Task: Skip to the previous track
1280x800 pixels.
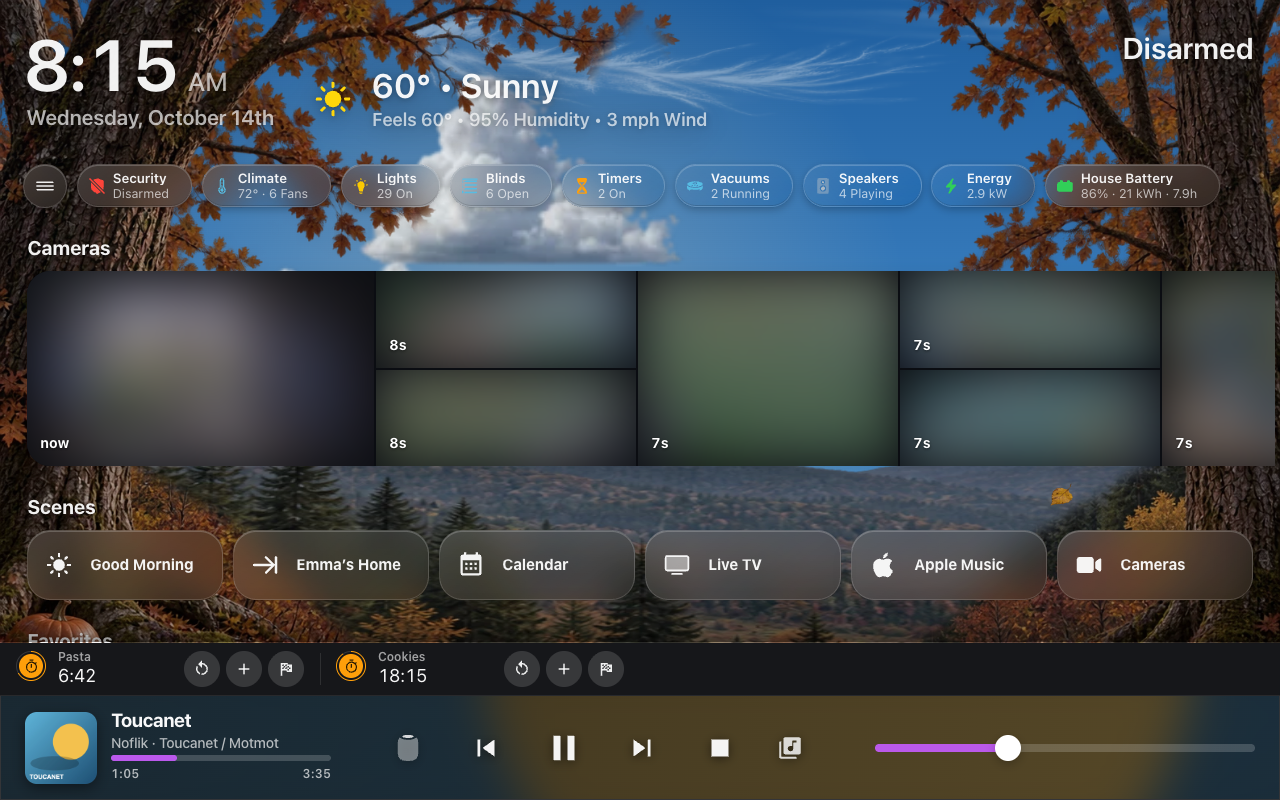Action: point(486,748)
